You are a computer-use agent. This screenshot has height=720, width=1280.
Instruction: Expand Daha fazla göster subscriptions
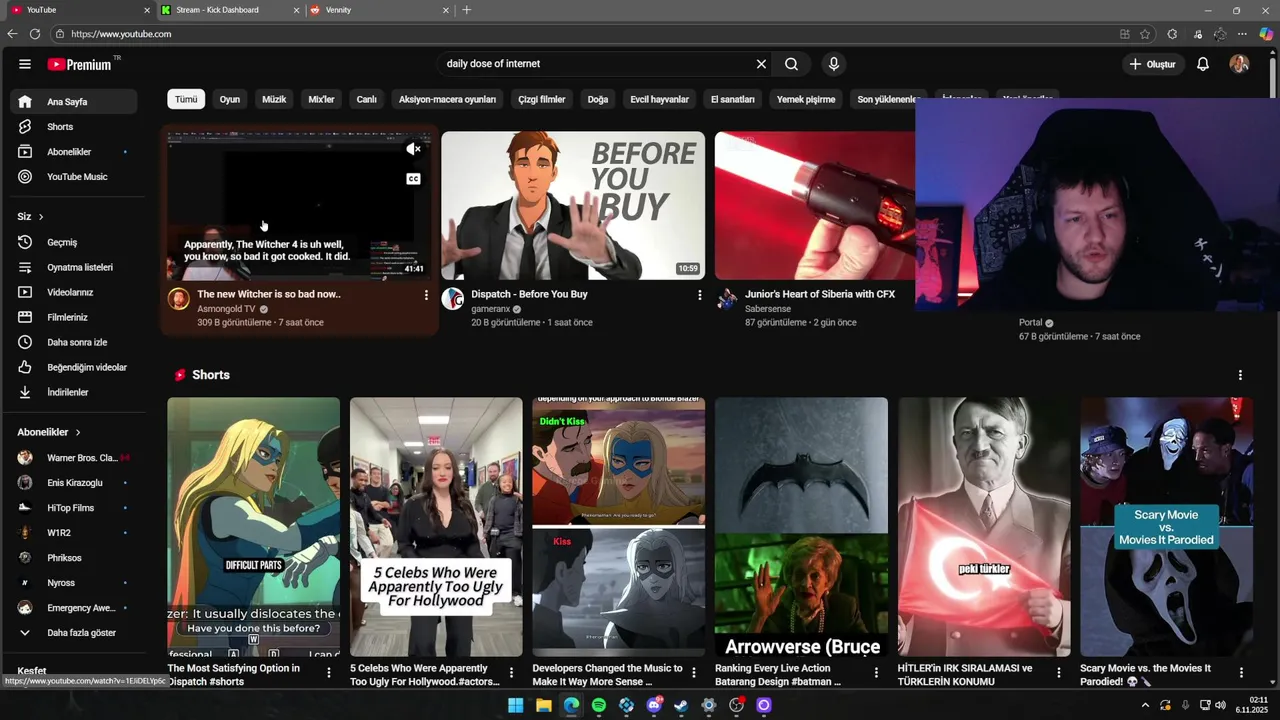click(x=74, y=633)
